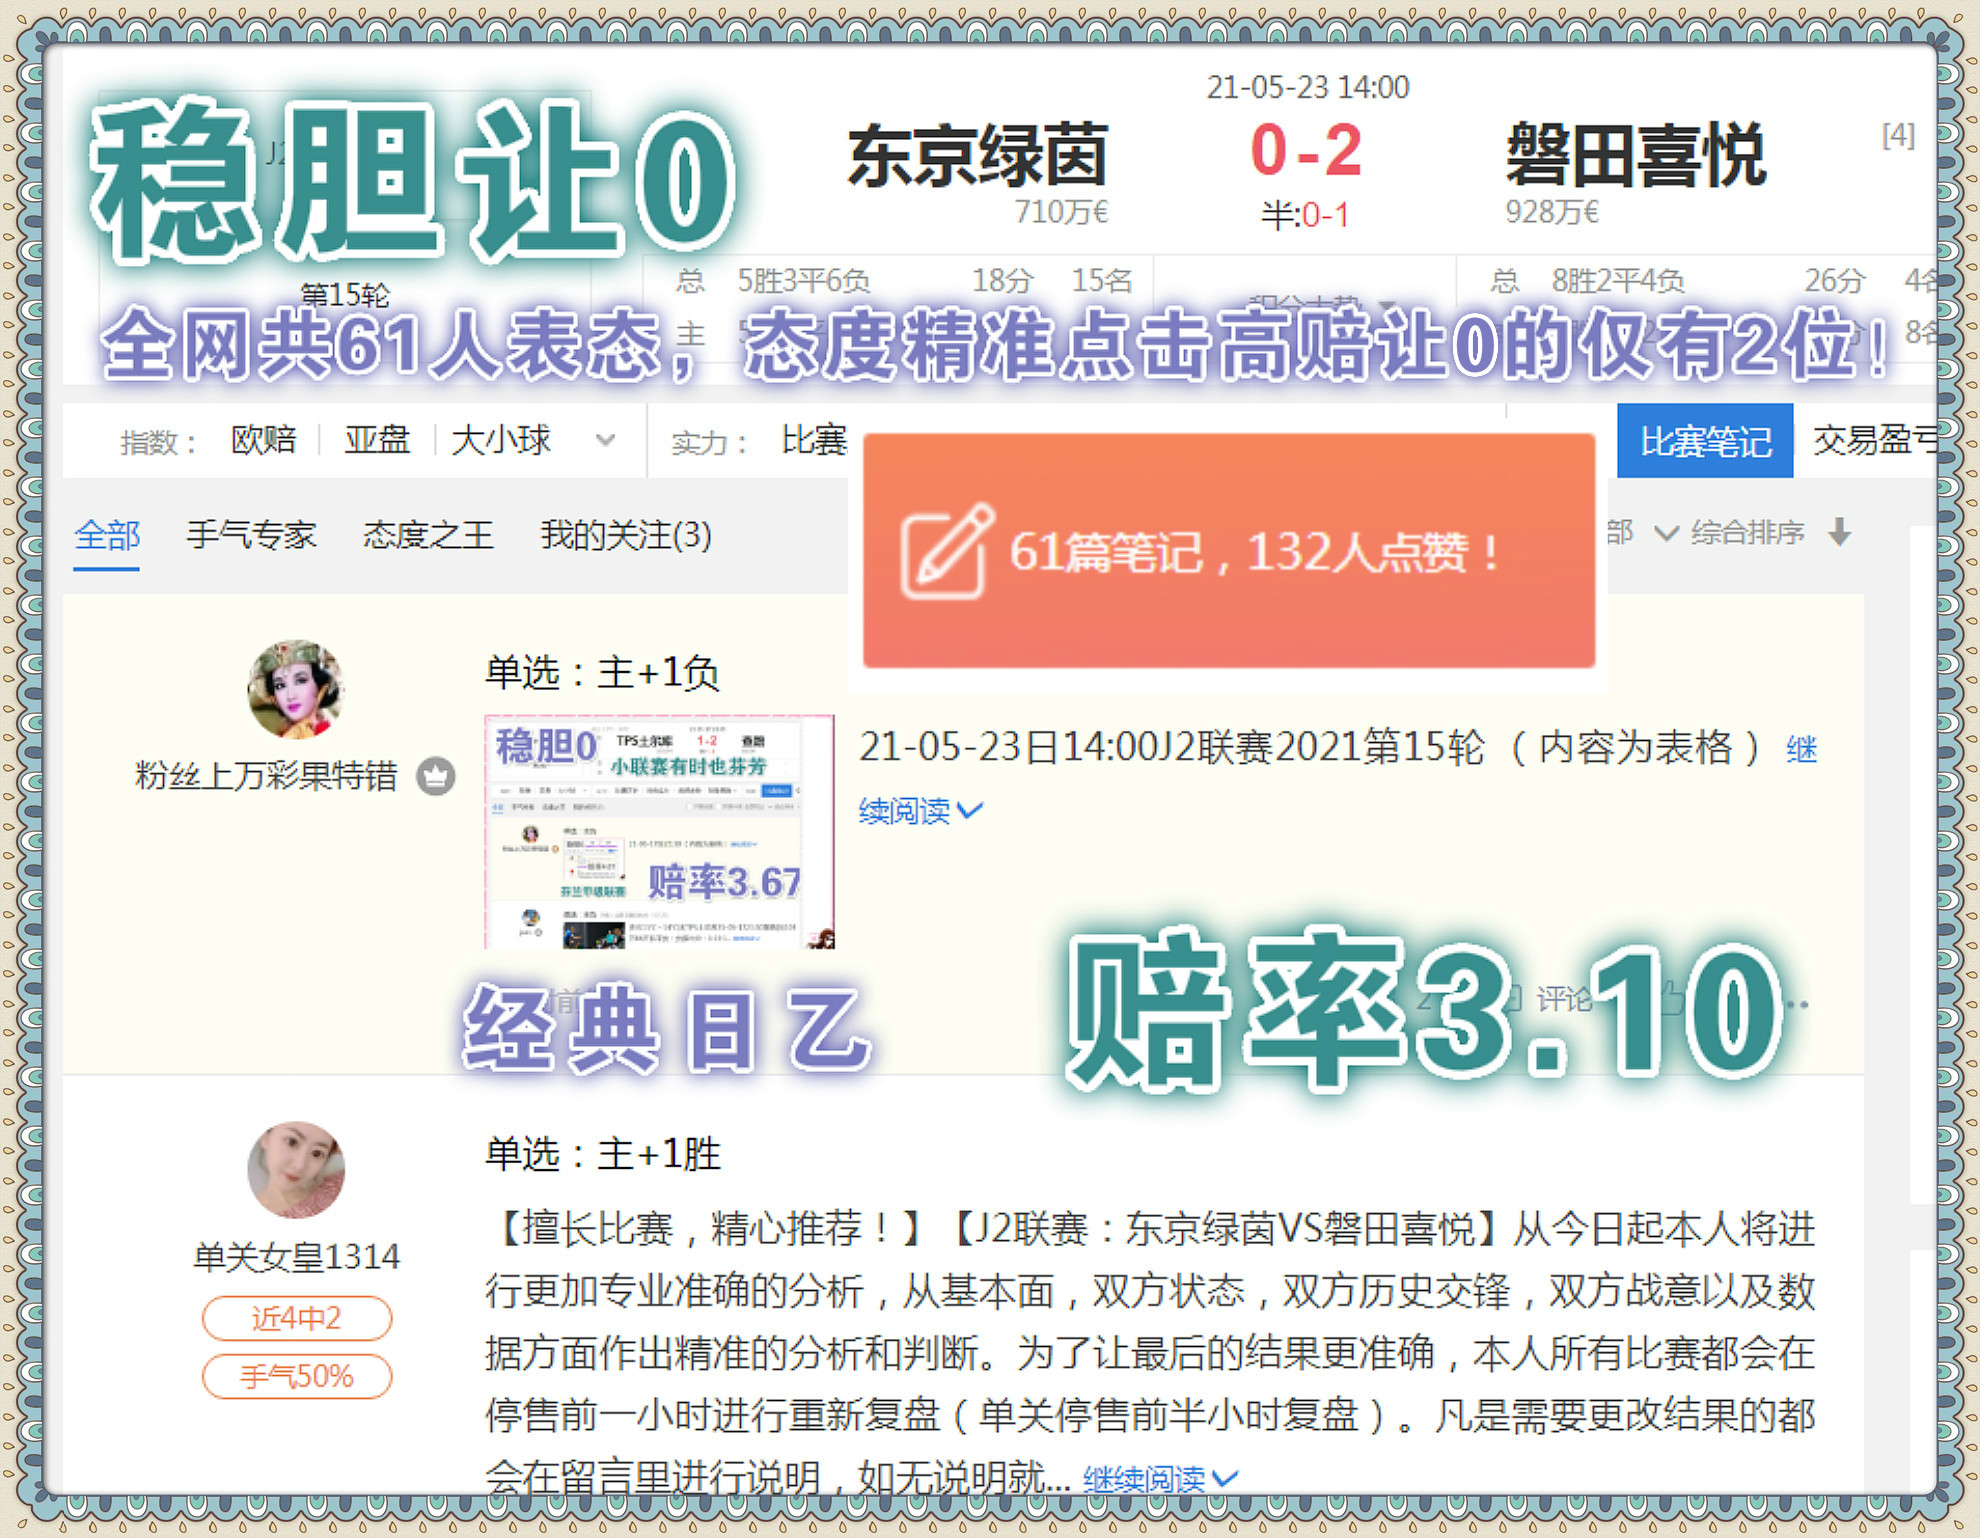Click the [4] ranking marker
Viewport: 1980px width, 1538px height.
click(x=1898, y=134)
